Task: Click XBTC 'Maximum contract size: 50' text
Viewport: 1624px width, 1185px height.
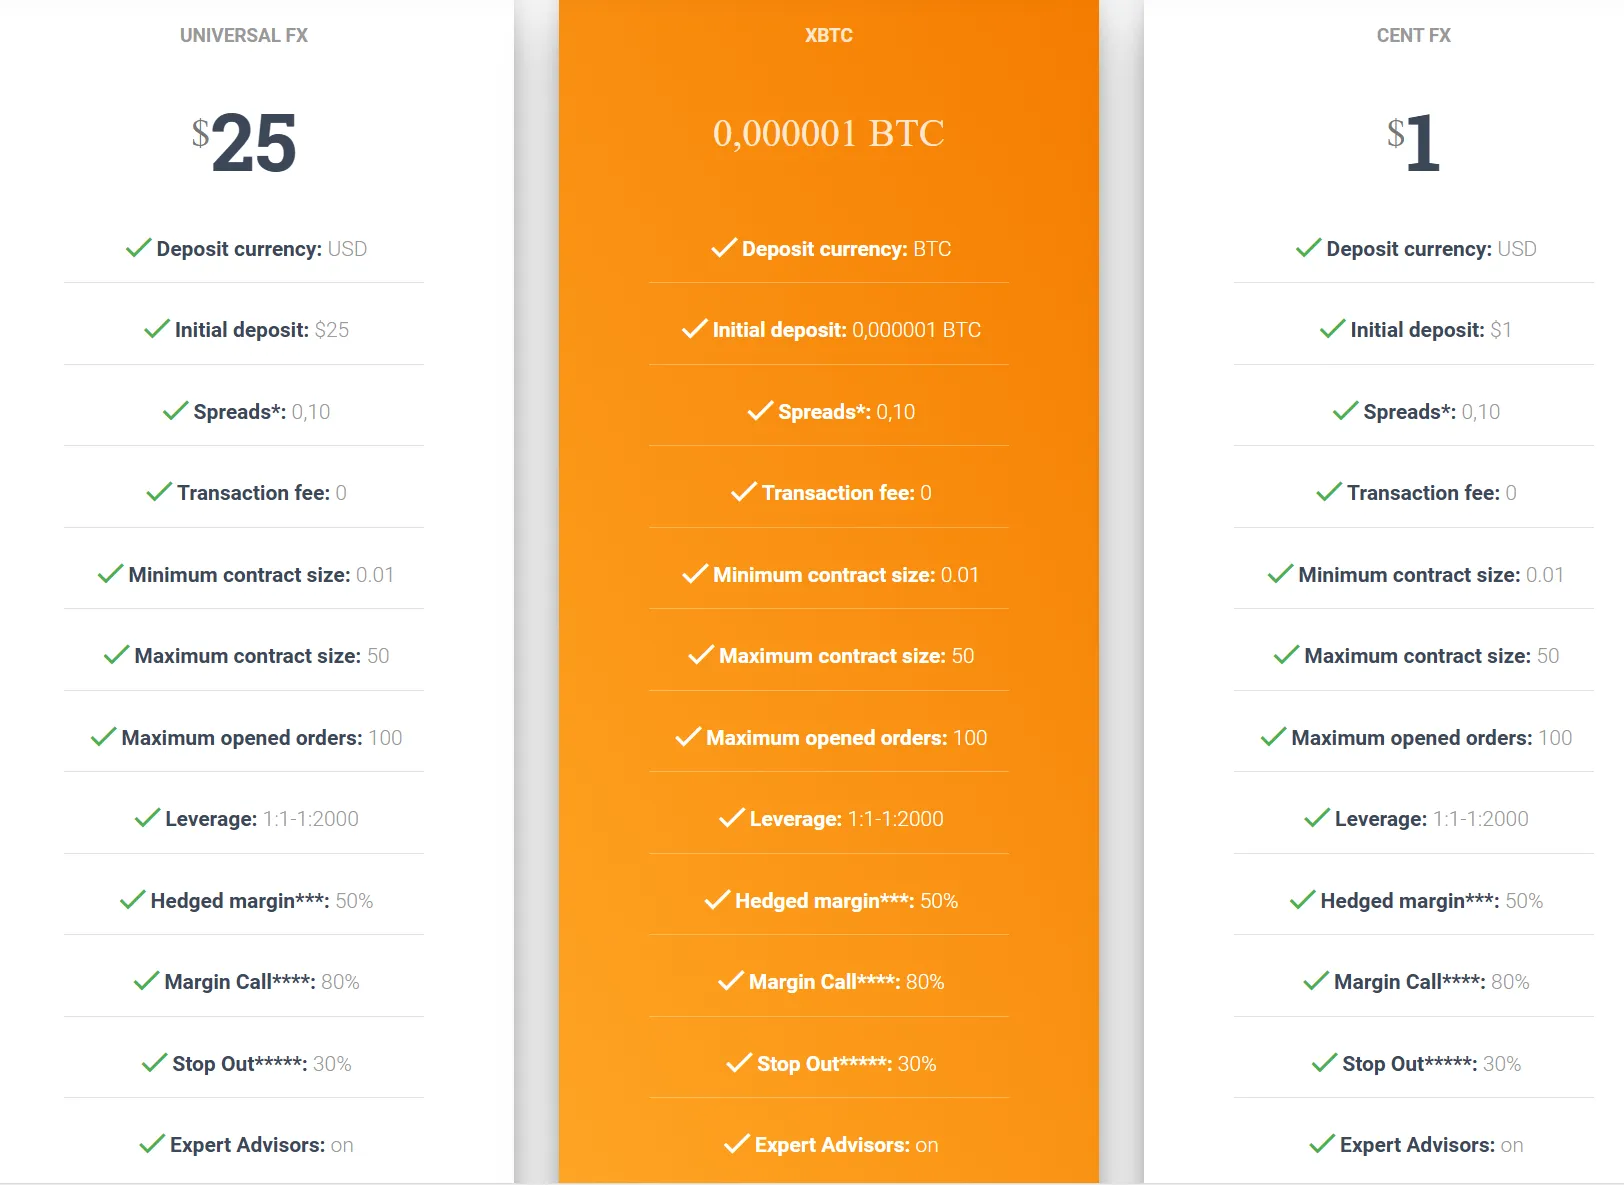Action: (x=847, y=656)
